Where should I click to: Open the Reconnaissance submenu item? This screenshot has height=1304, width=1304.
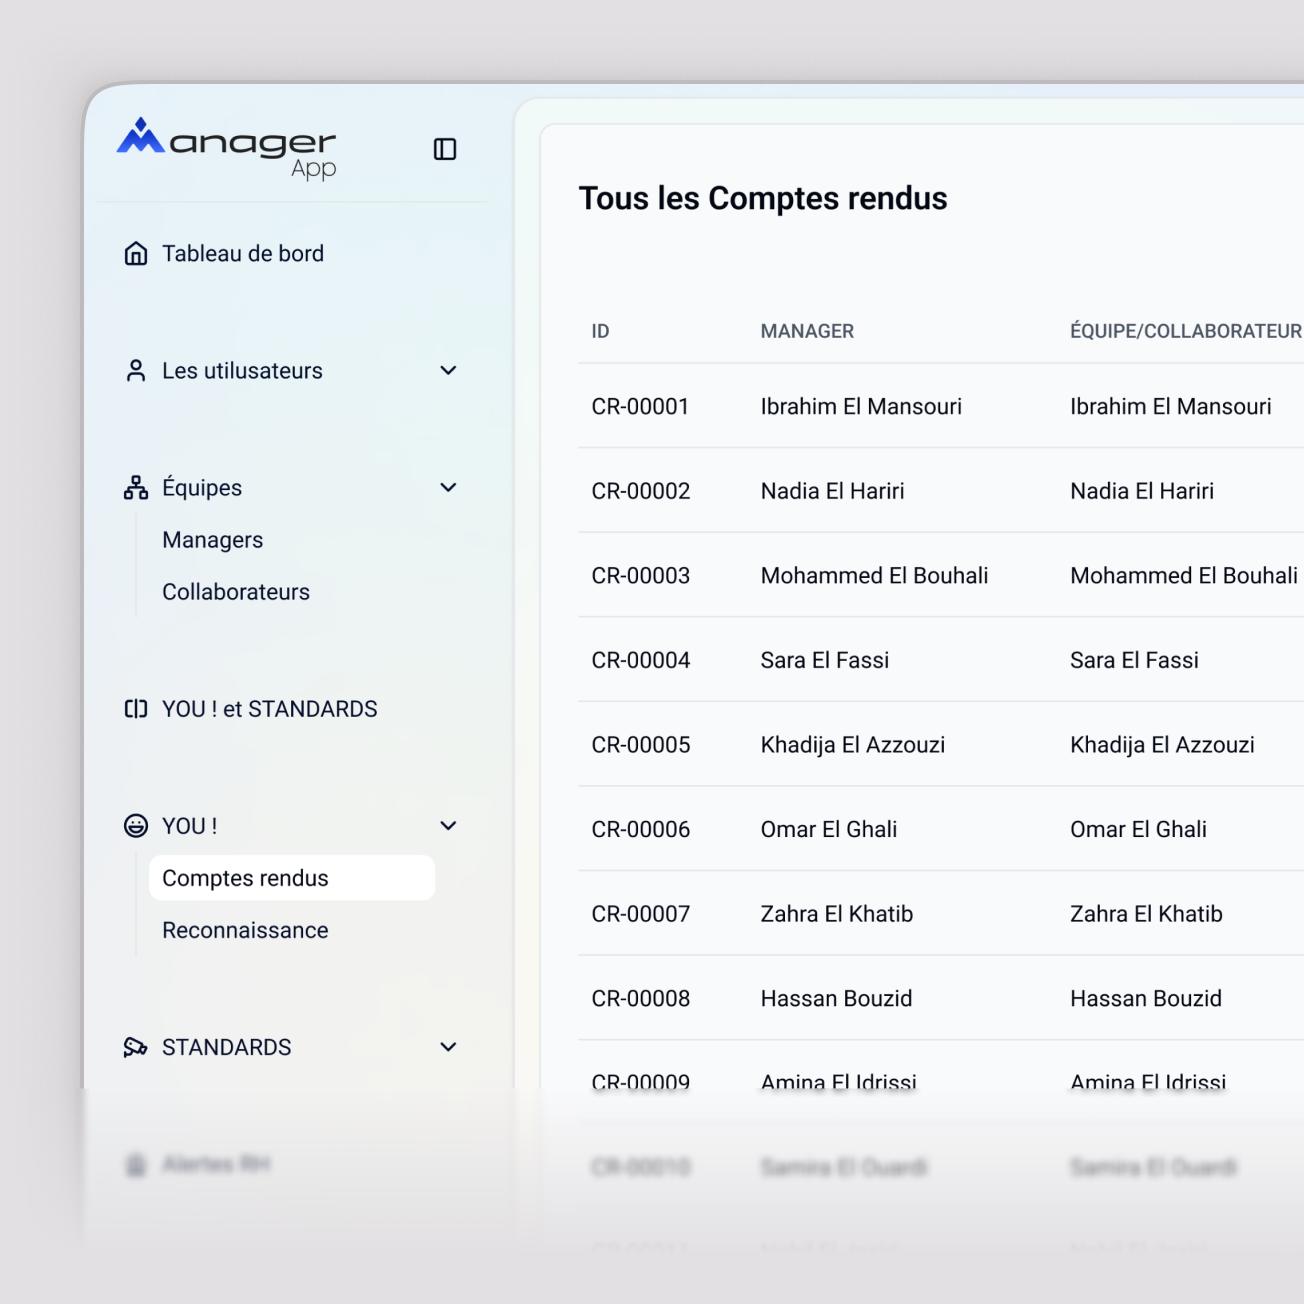[245, 930]
